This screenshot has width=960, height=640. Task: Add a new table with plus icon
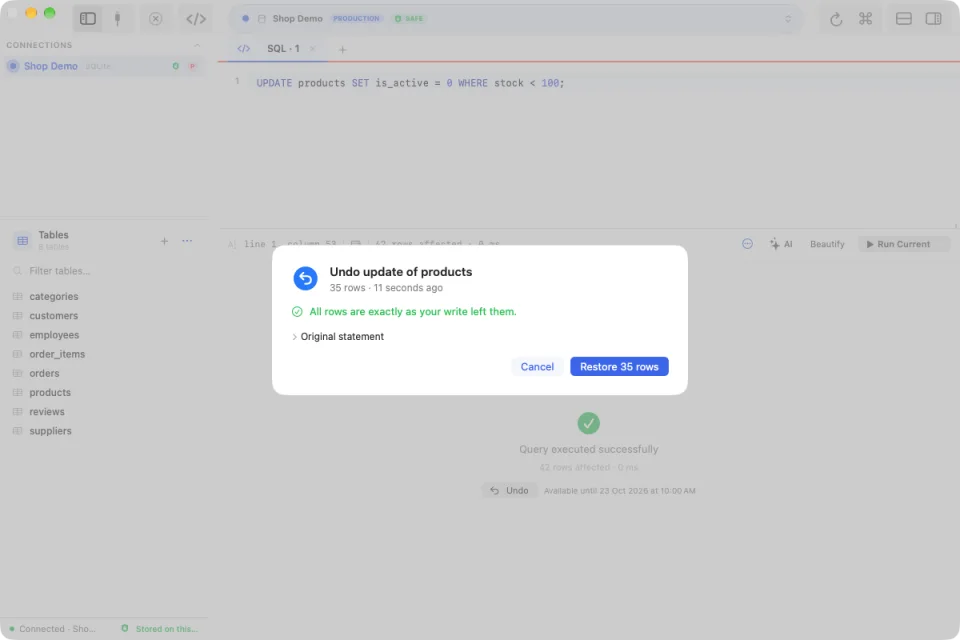point(164,241)
